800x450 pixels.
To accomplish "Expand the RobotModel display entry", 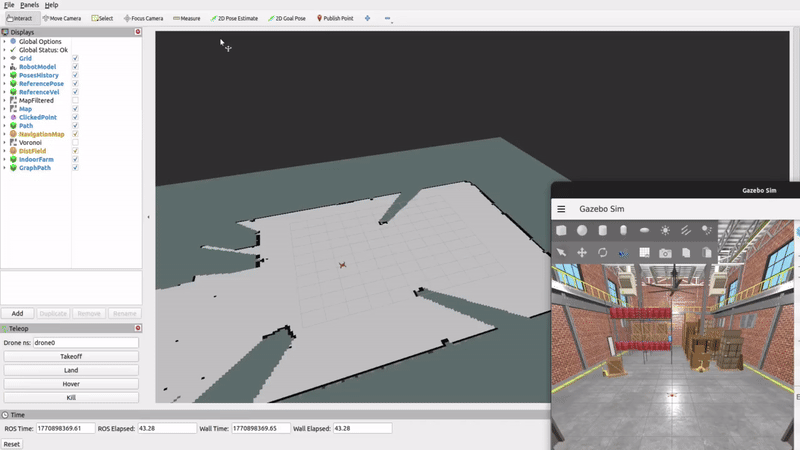I will [4, 67].
